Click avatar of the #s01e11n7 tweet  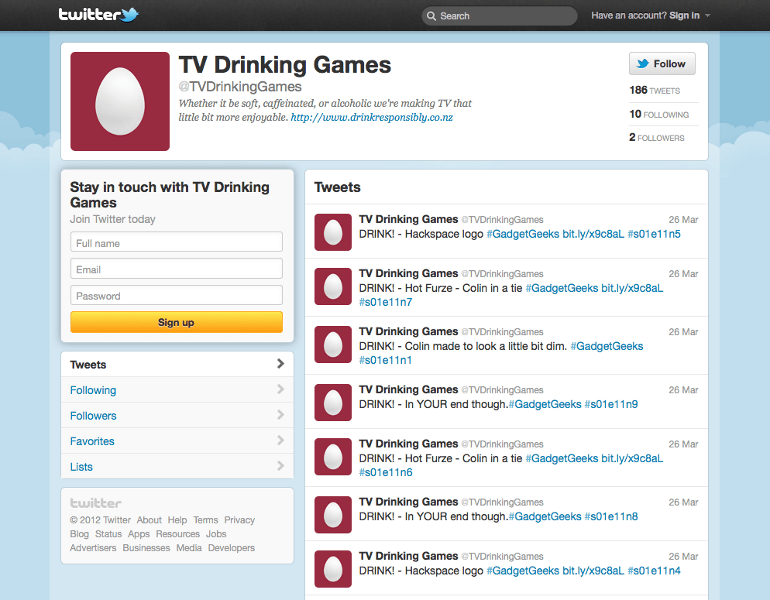[x=333, y=286]
